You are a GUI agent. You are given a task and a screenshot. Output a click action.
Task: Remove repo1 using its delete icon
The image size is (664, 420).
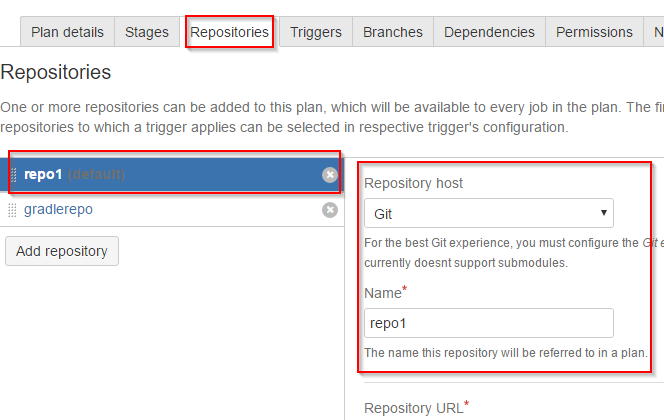(x=329, y=174)
